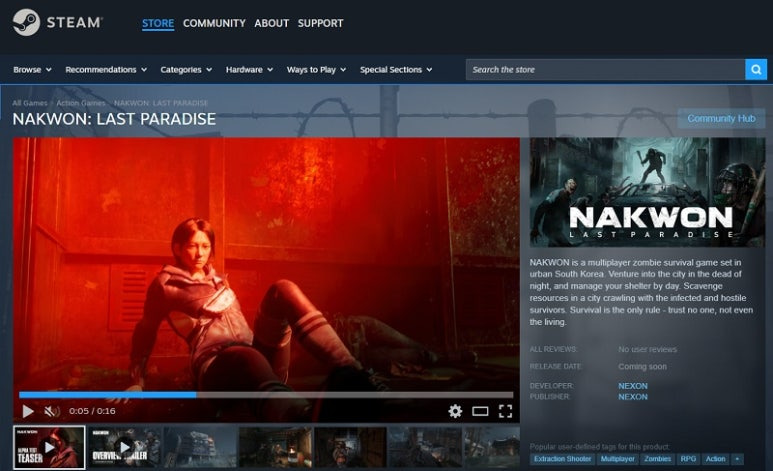Screen dimensions: 773x471
Task: Open NEXON developer link
Action: coord(633,386)
